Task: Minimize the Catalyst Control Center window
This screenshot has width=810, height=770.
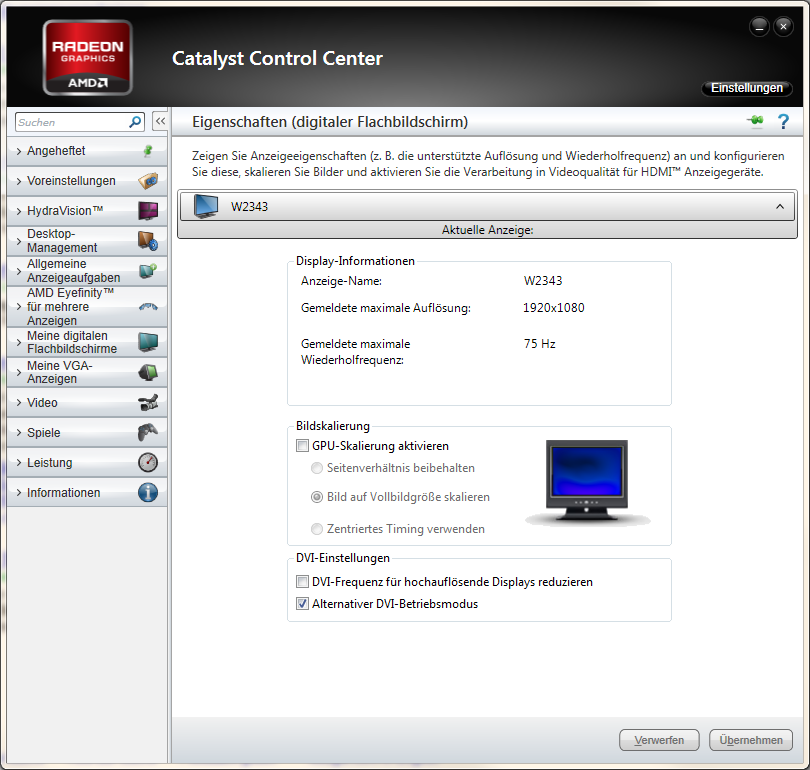Action: [x=759, y=26]
